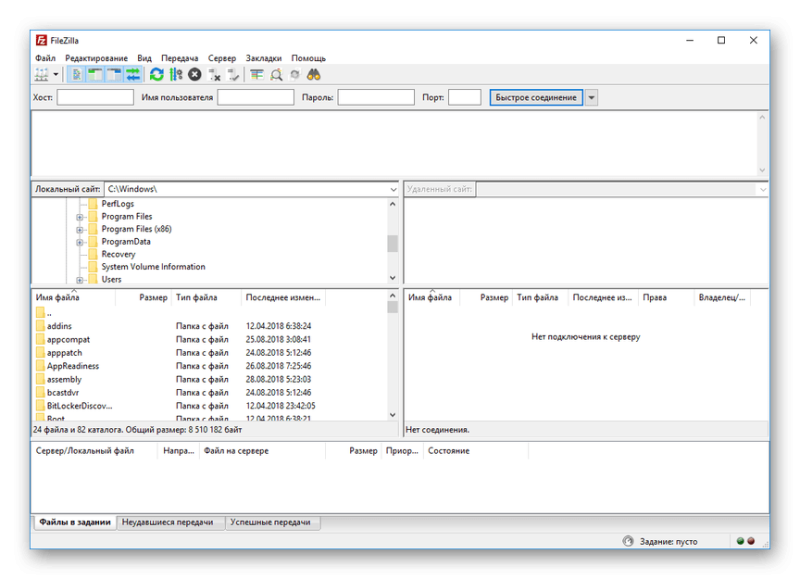The height and width of the screenshot is (579, 800).
Task: Open the Редактирование menu
Action: (96, 58)
